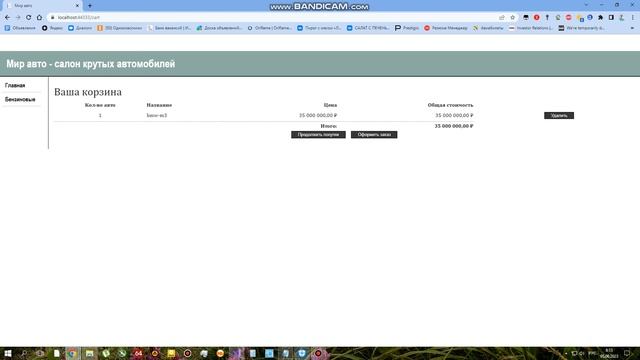Click the browser forward arrow
640x360 pixels.
[18, 18]
